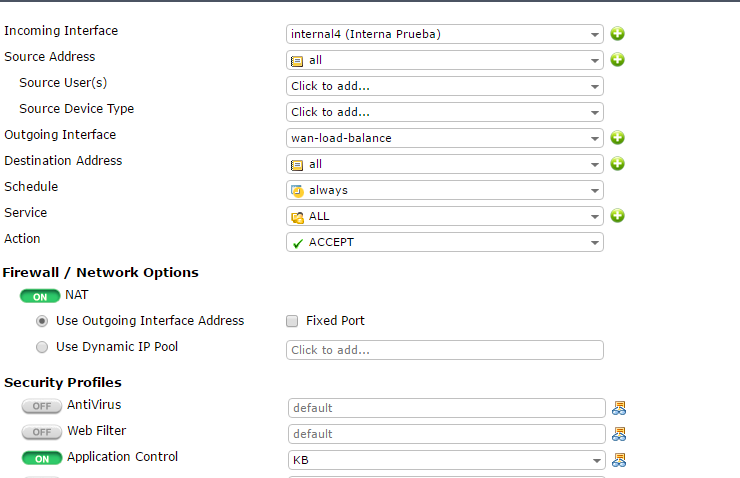The image size is (740, 478).
Task: Open Application Control profile edit icon
Action: coord(620,460)
